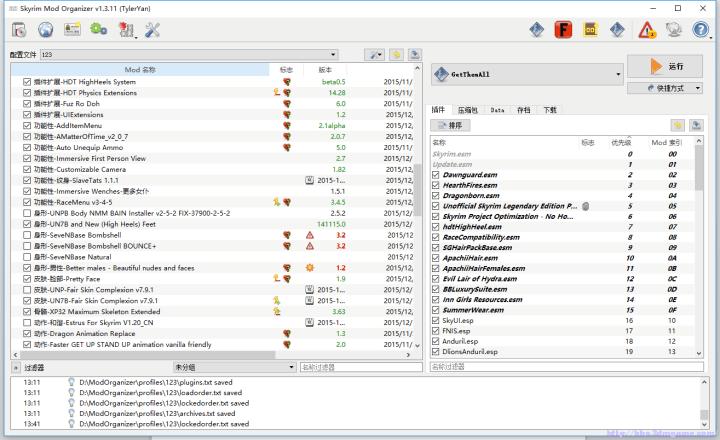Viewport: 720px width, 440px height.
Task: Switch to the 下载 downloads tab
Action: 550,110
